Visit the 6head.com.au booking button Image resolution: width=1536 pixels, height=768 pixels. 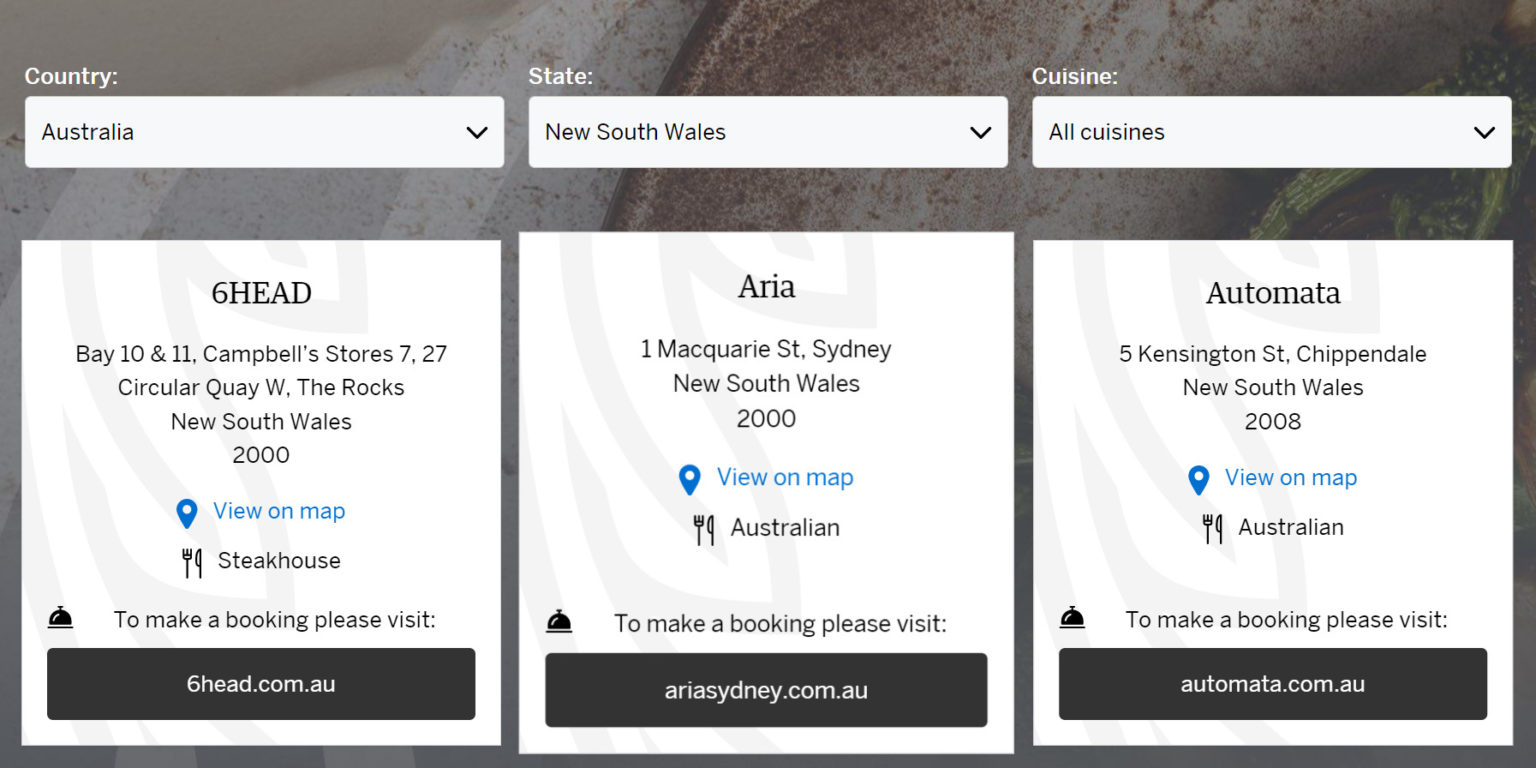[261, 684]
